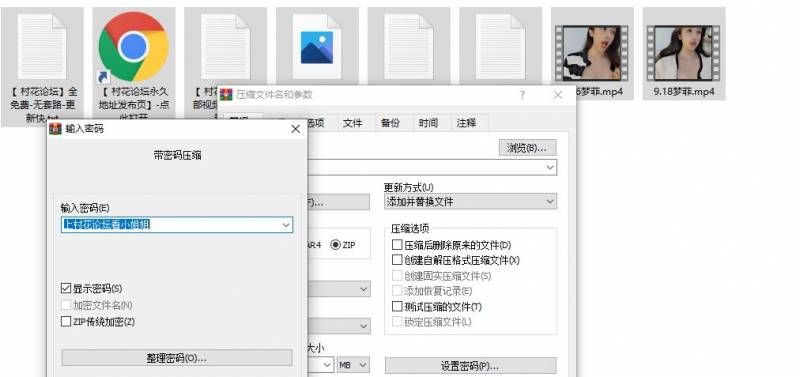Open the Chrome shortcut file icon
The width and height of the screenshot is (800, 377).
(x=134, y=47)
